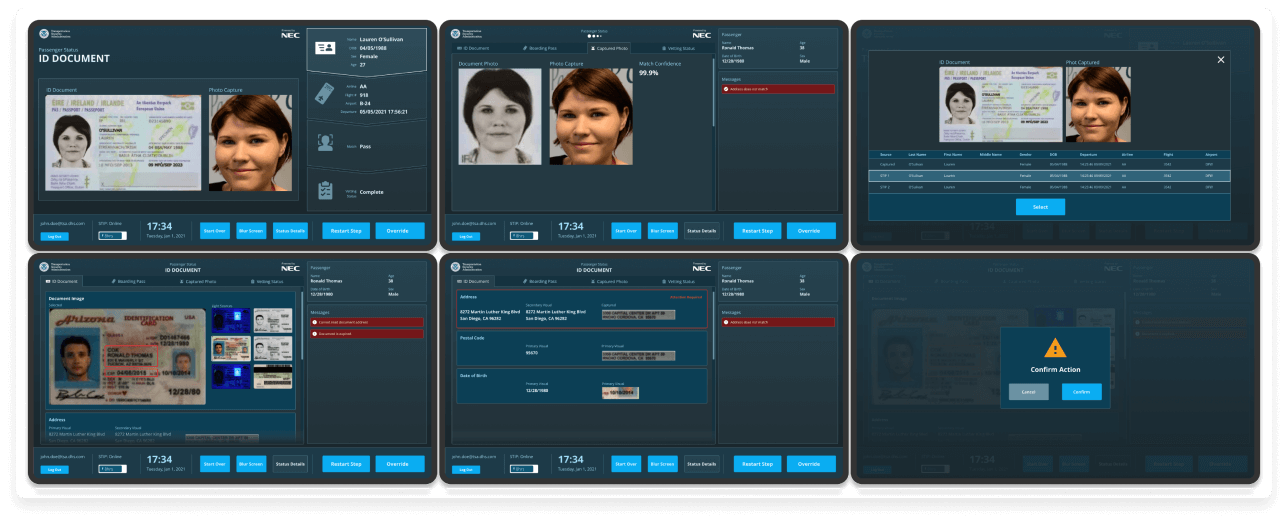Click the passport image in record selection dialog
The image size is (1288, 522).
(x=1000, y=103)
